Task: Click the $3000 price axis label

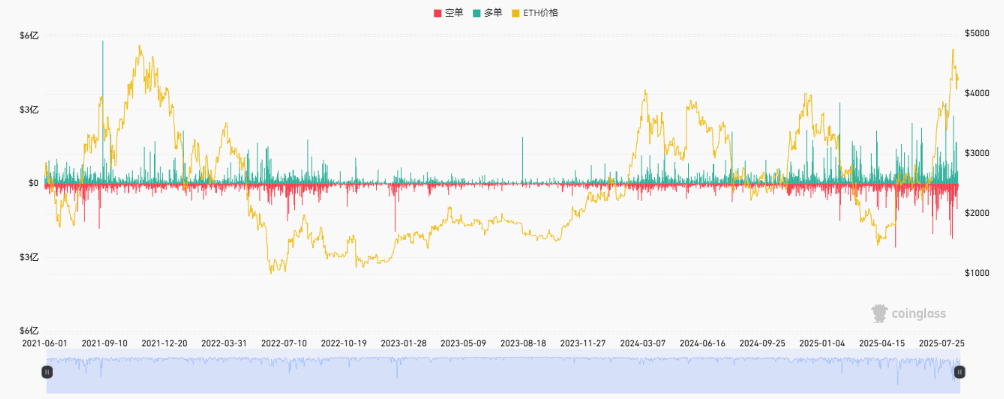Action: click(978, 153)
